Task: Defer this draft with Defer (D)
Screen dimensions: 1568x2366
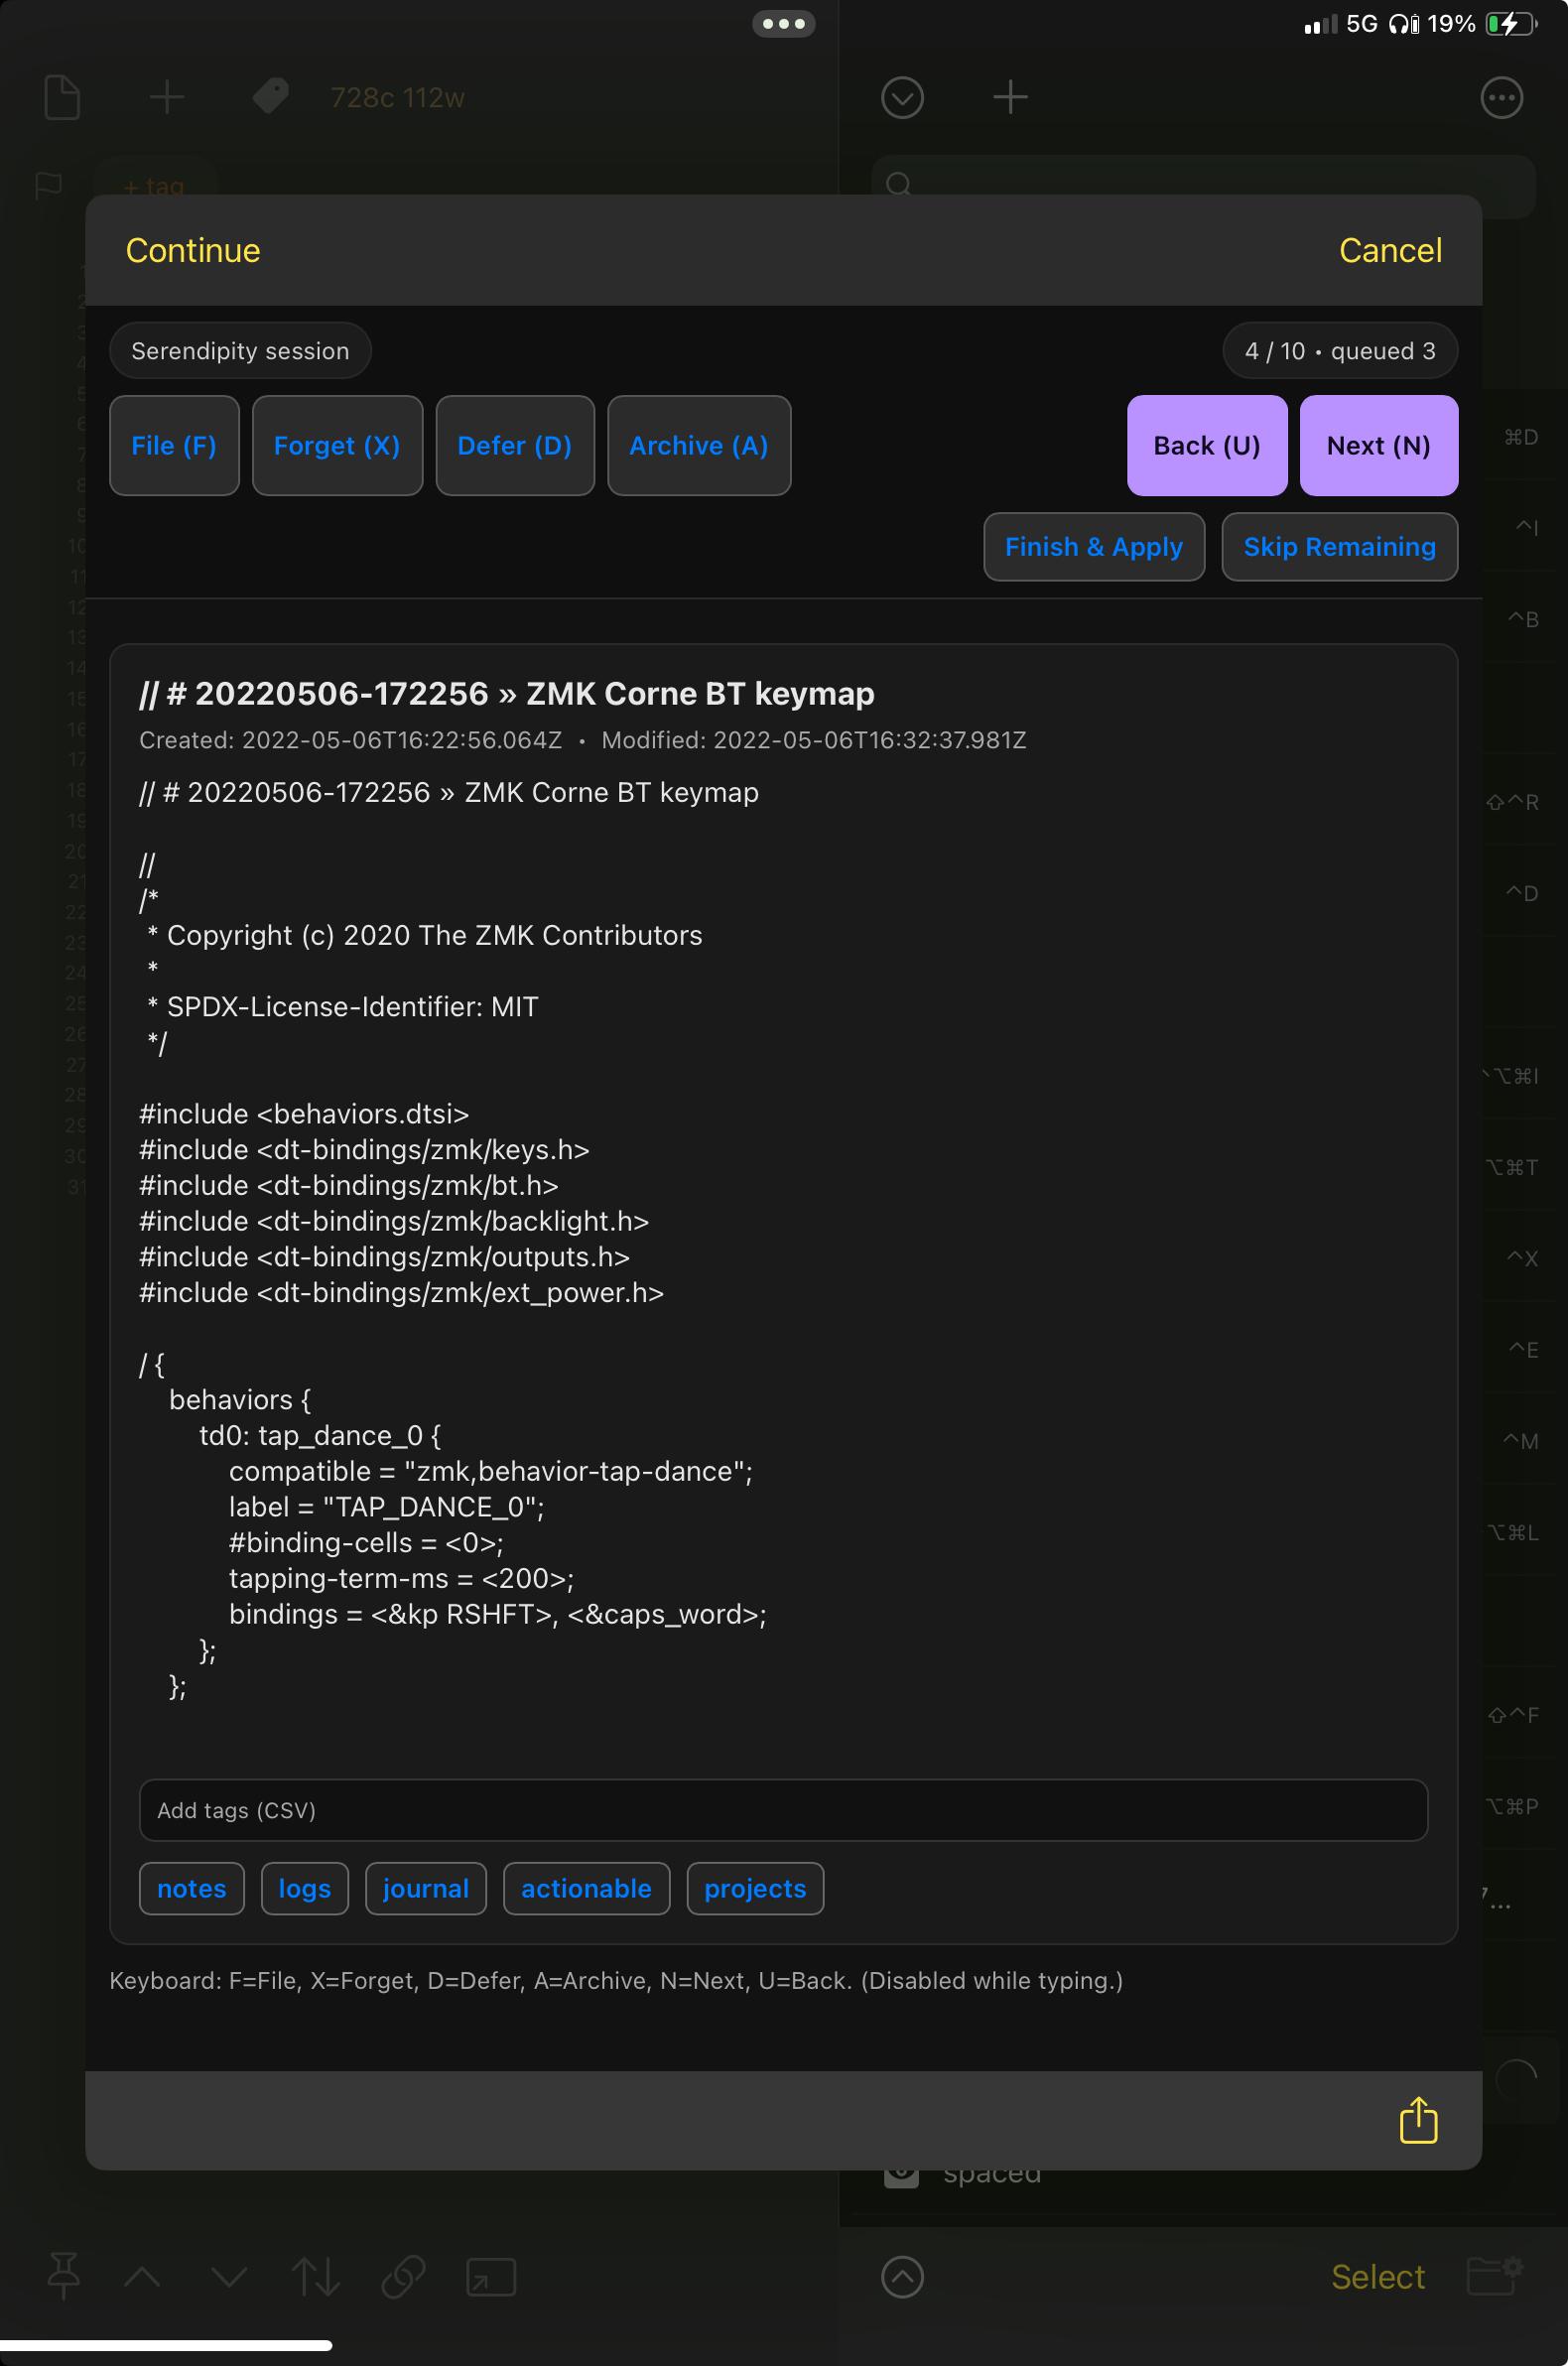Action: coord(515,446)
